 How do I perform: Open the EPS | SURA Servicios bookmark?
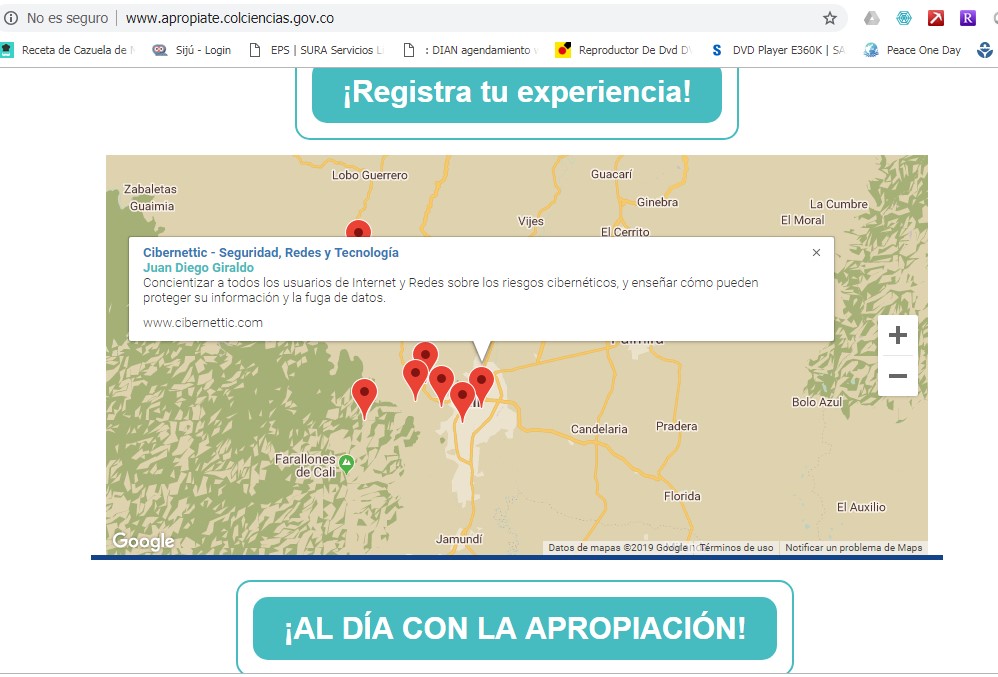[x=316, y=50]
